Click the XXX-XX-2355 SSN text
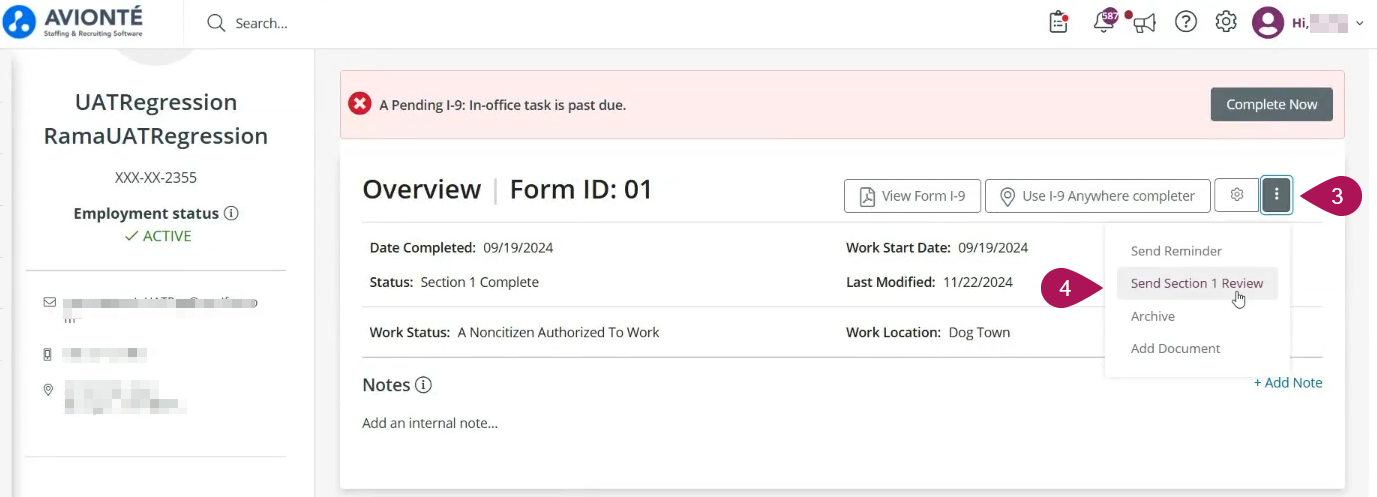 pos(156,178)
